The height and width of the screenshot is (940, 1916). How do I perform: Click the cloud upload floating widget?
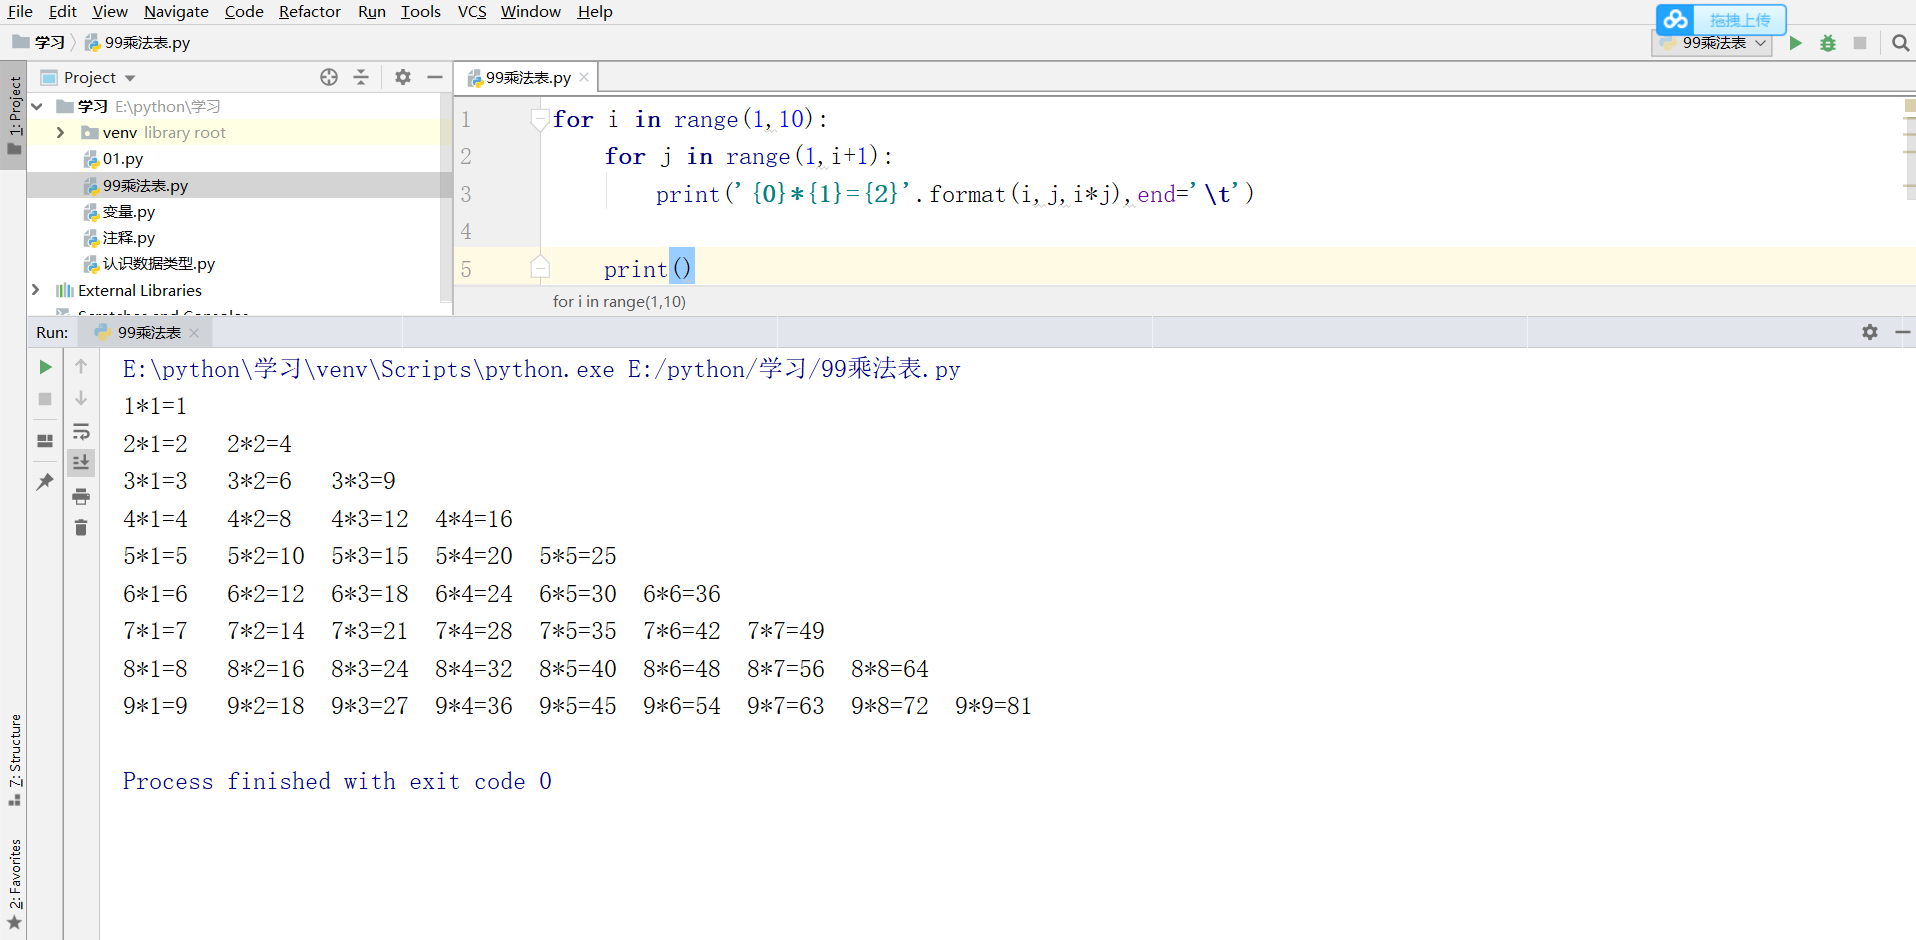click(x=1721, y=20)
